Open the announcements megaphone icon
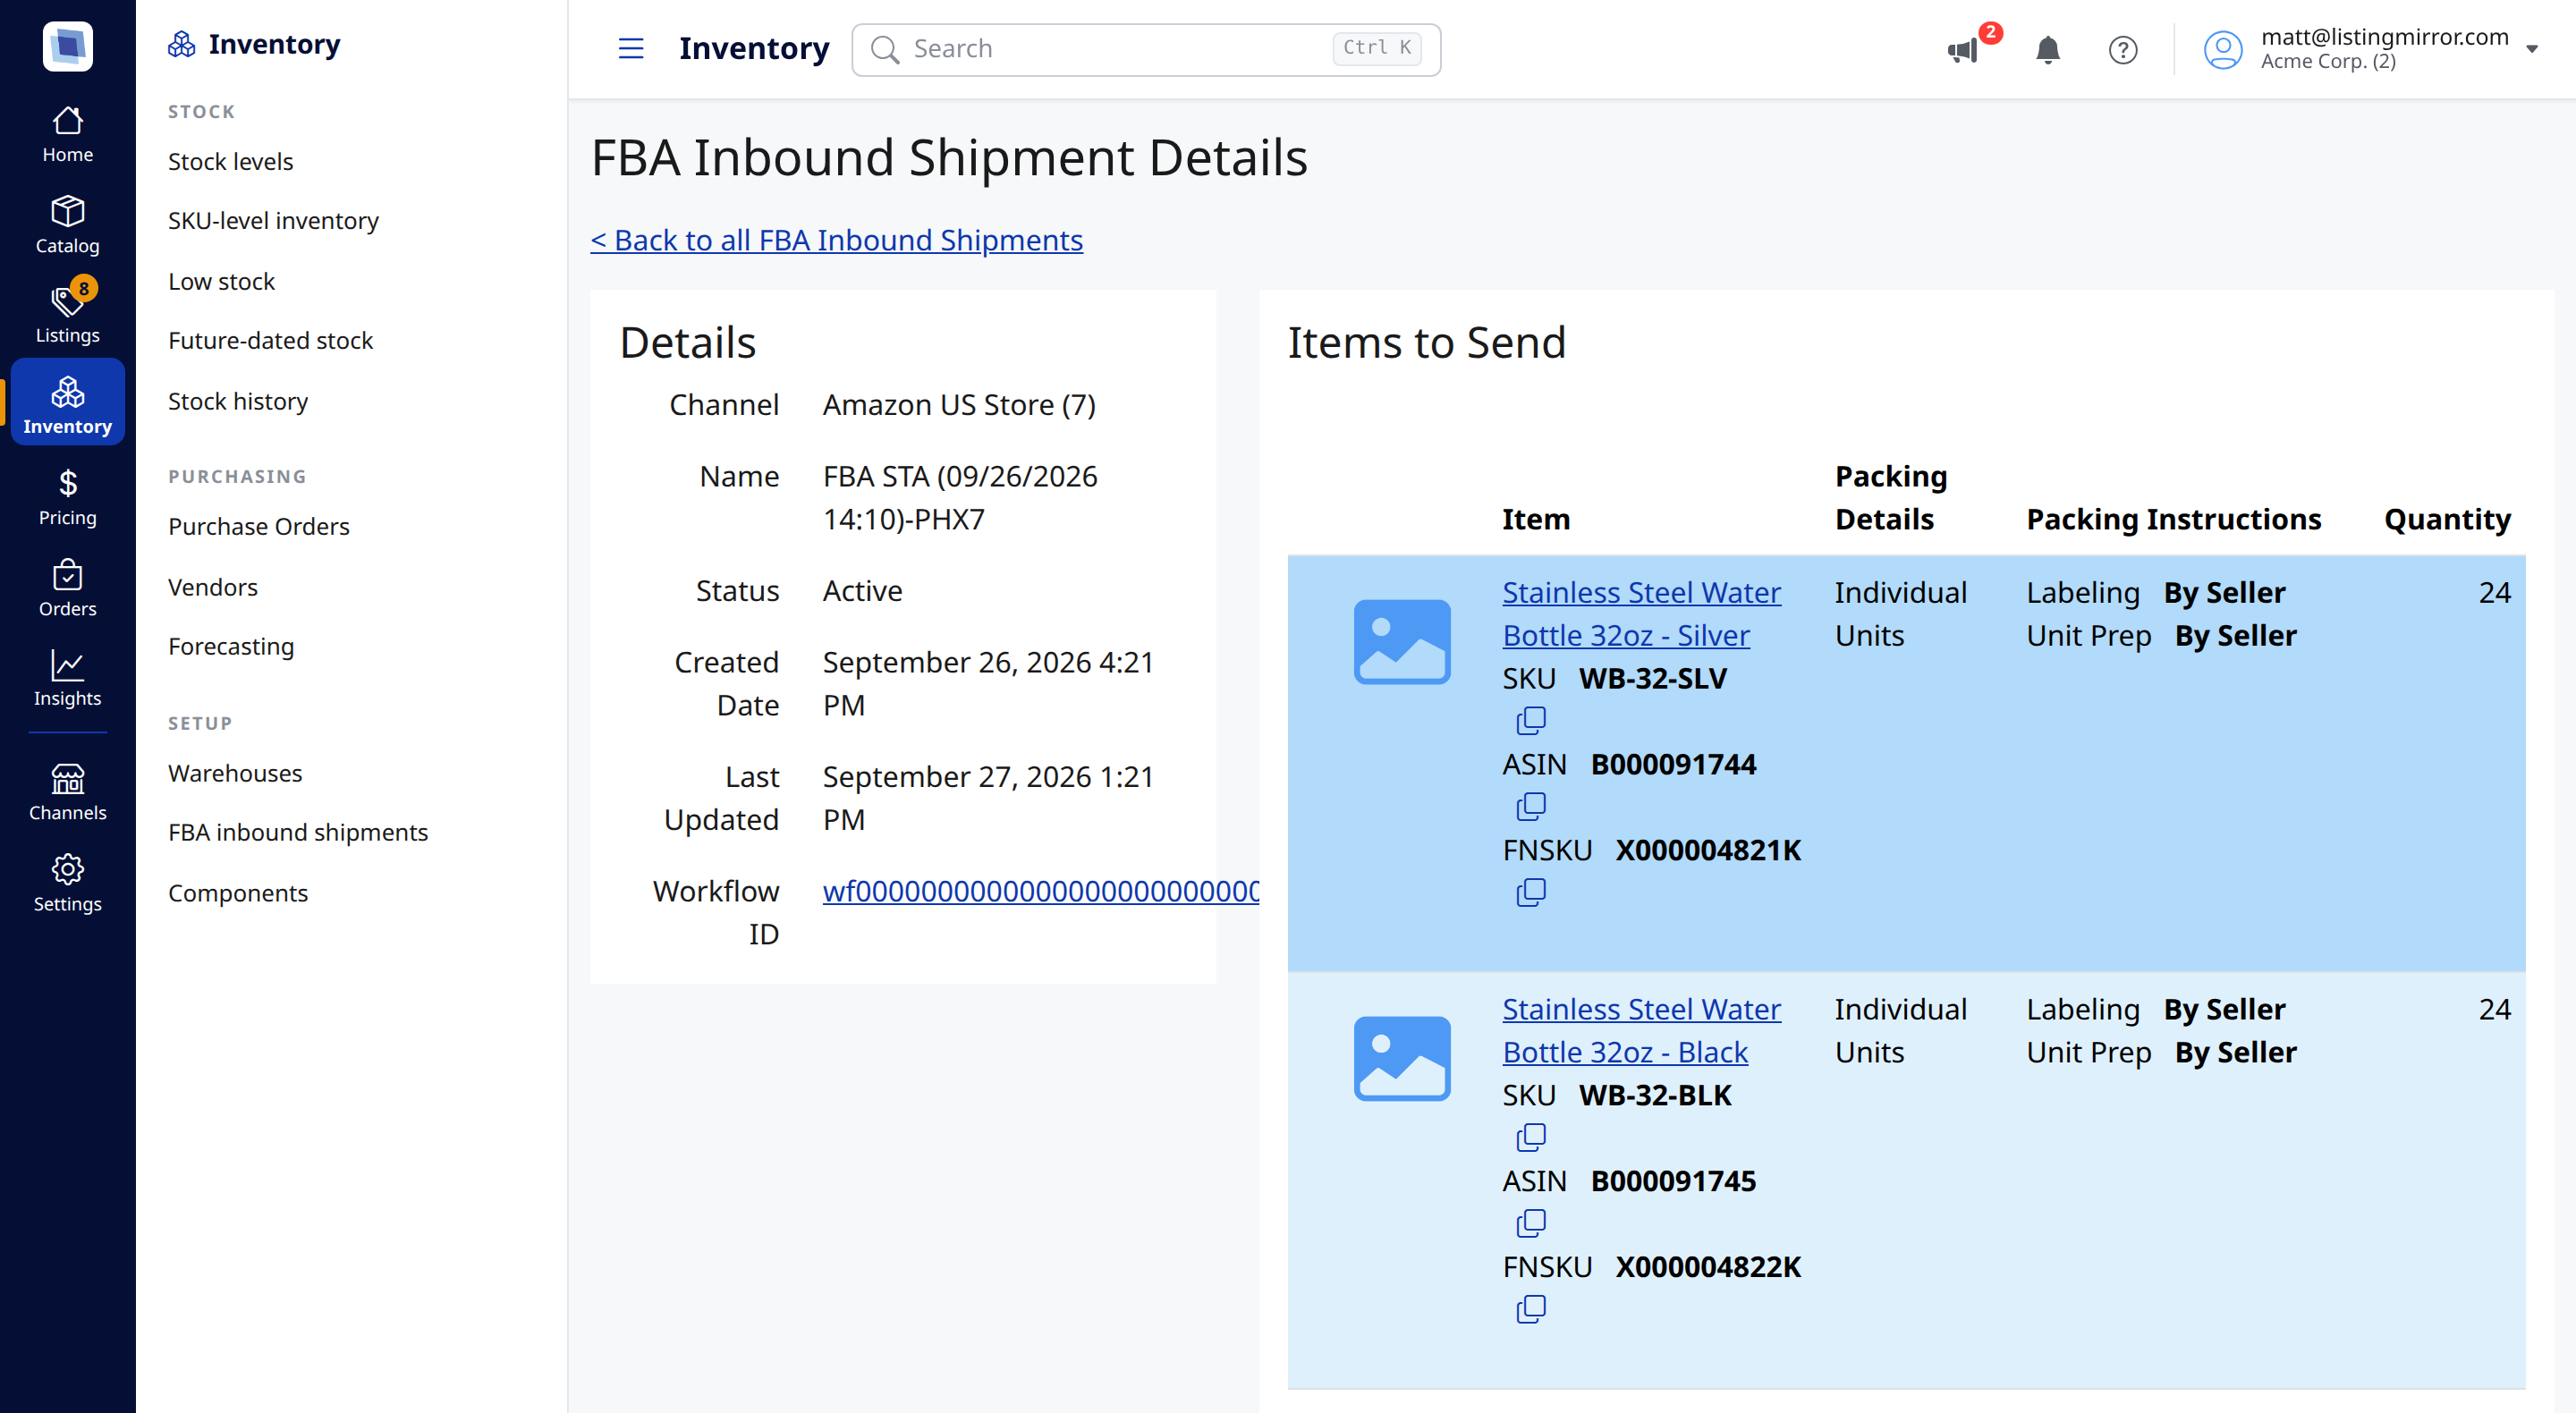2576x1413 pixels. [x=1963, y=49]
